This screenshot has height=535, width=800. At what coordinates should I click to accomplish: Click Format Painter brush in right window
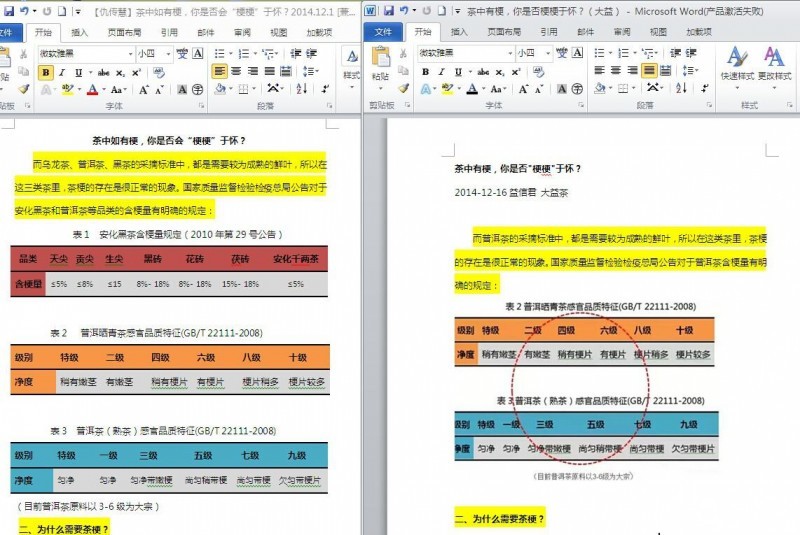[404, 88]
